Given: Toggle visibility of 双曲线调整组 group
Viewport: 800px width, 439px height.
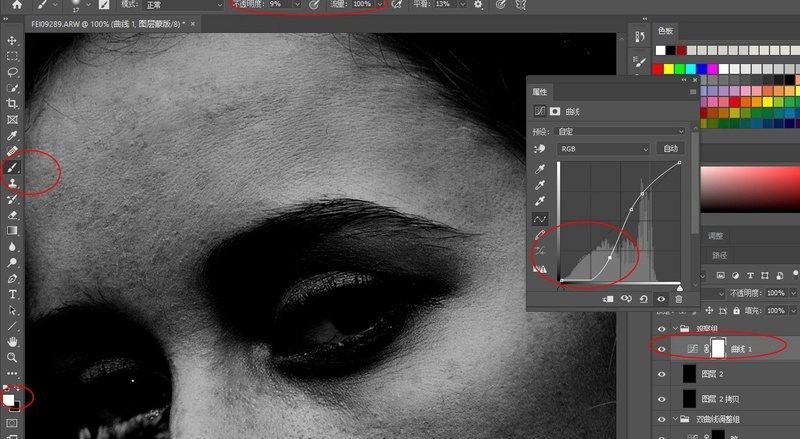Looking at the screenshot, I should pos(662,419).
